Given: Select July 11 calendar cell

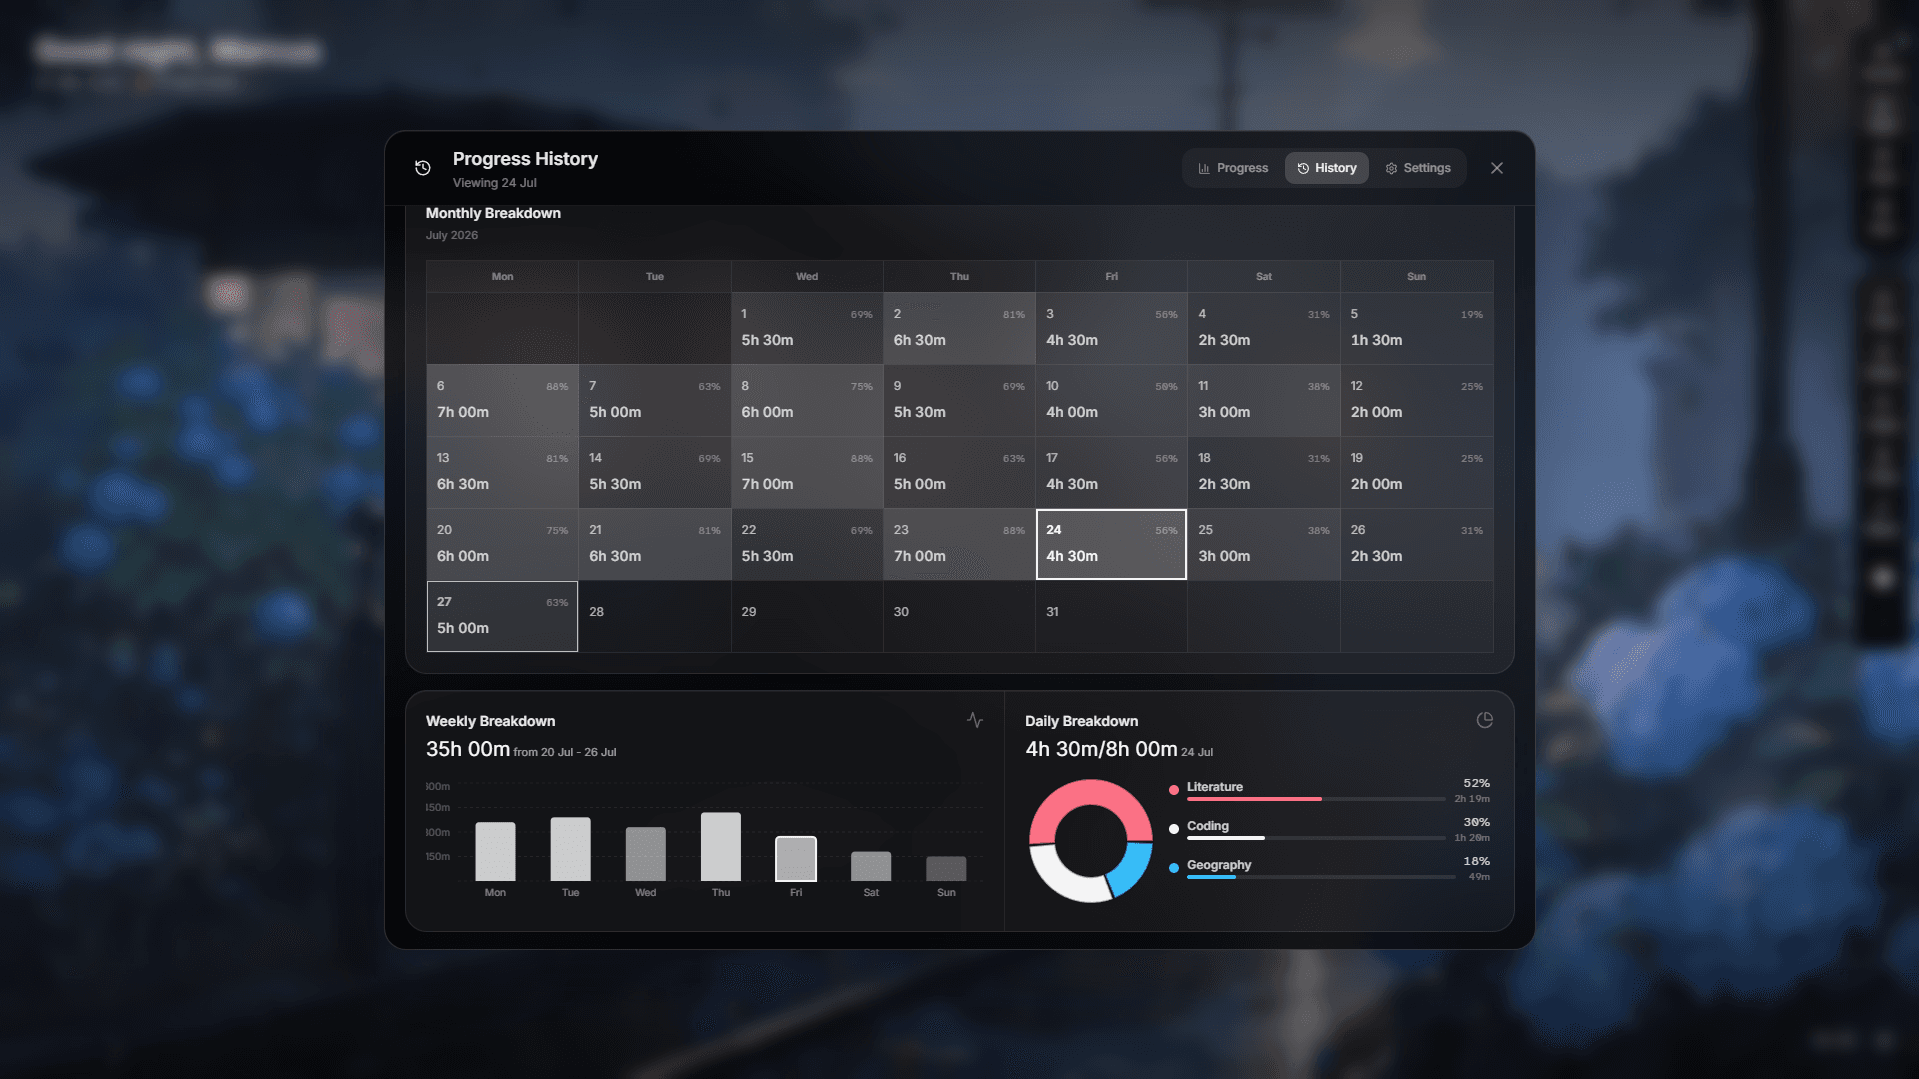Looking at the screenshot, I should point(1264,400).
